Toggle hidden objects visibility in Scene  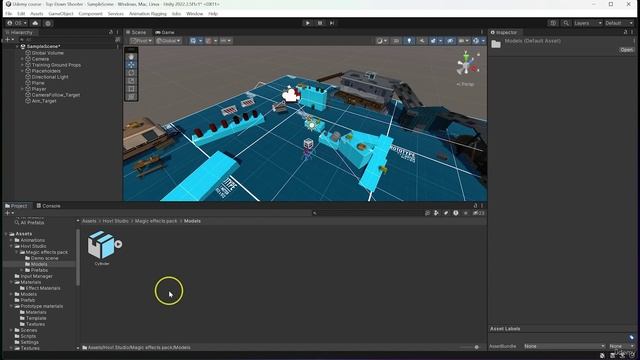[450, 41]
